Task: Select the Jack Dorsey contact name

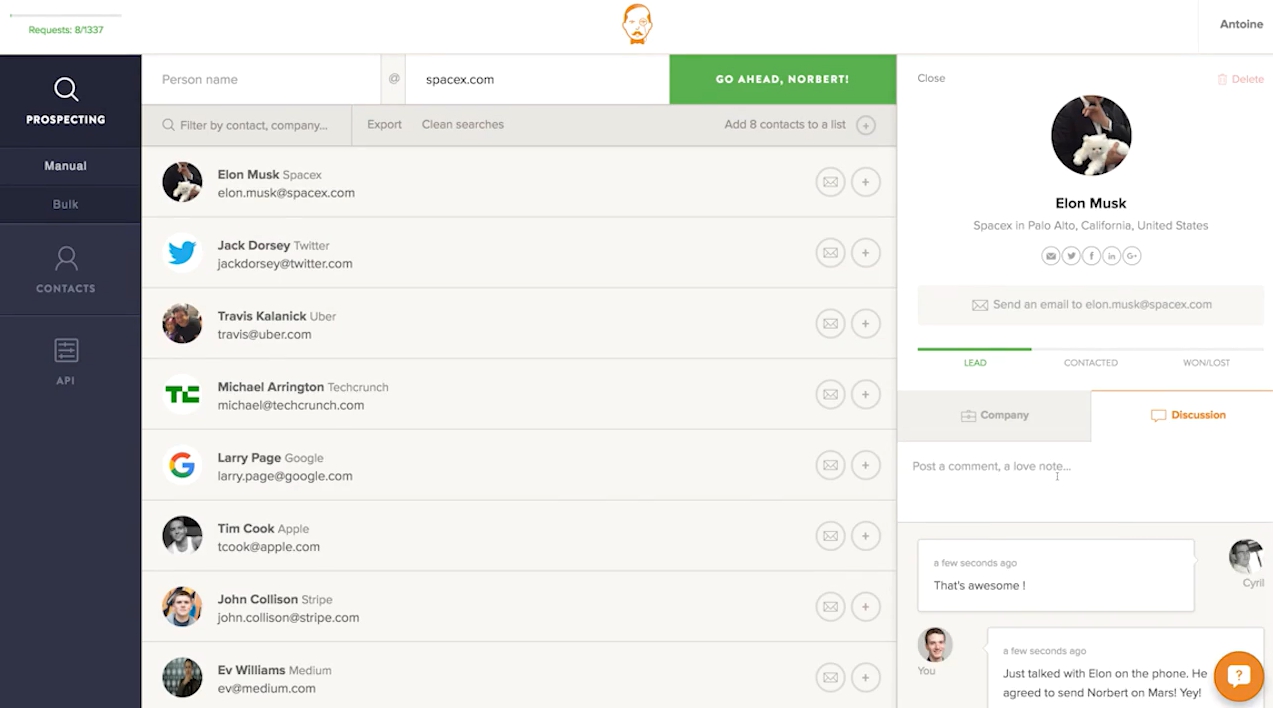Action: tap(254, 245)
